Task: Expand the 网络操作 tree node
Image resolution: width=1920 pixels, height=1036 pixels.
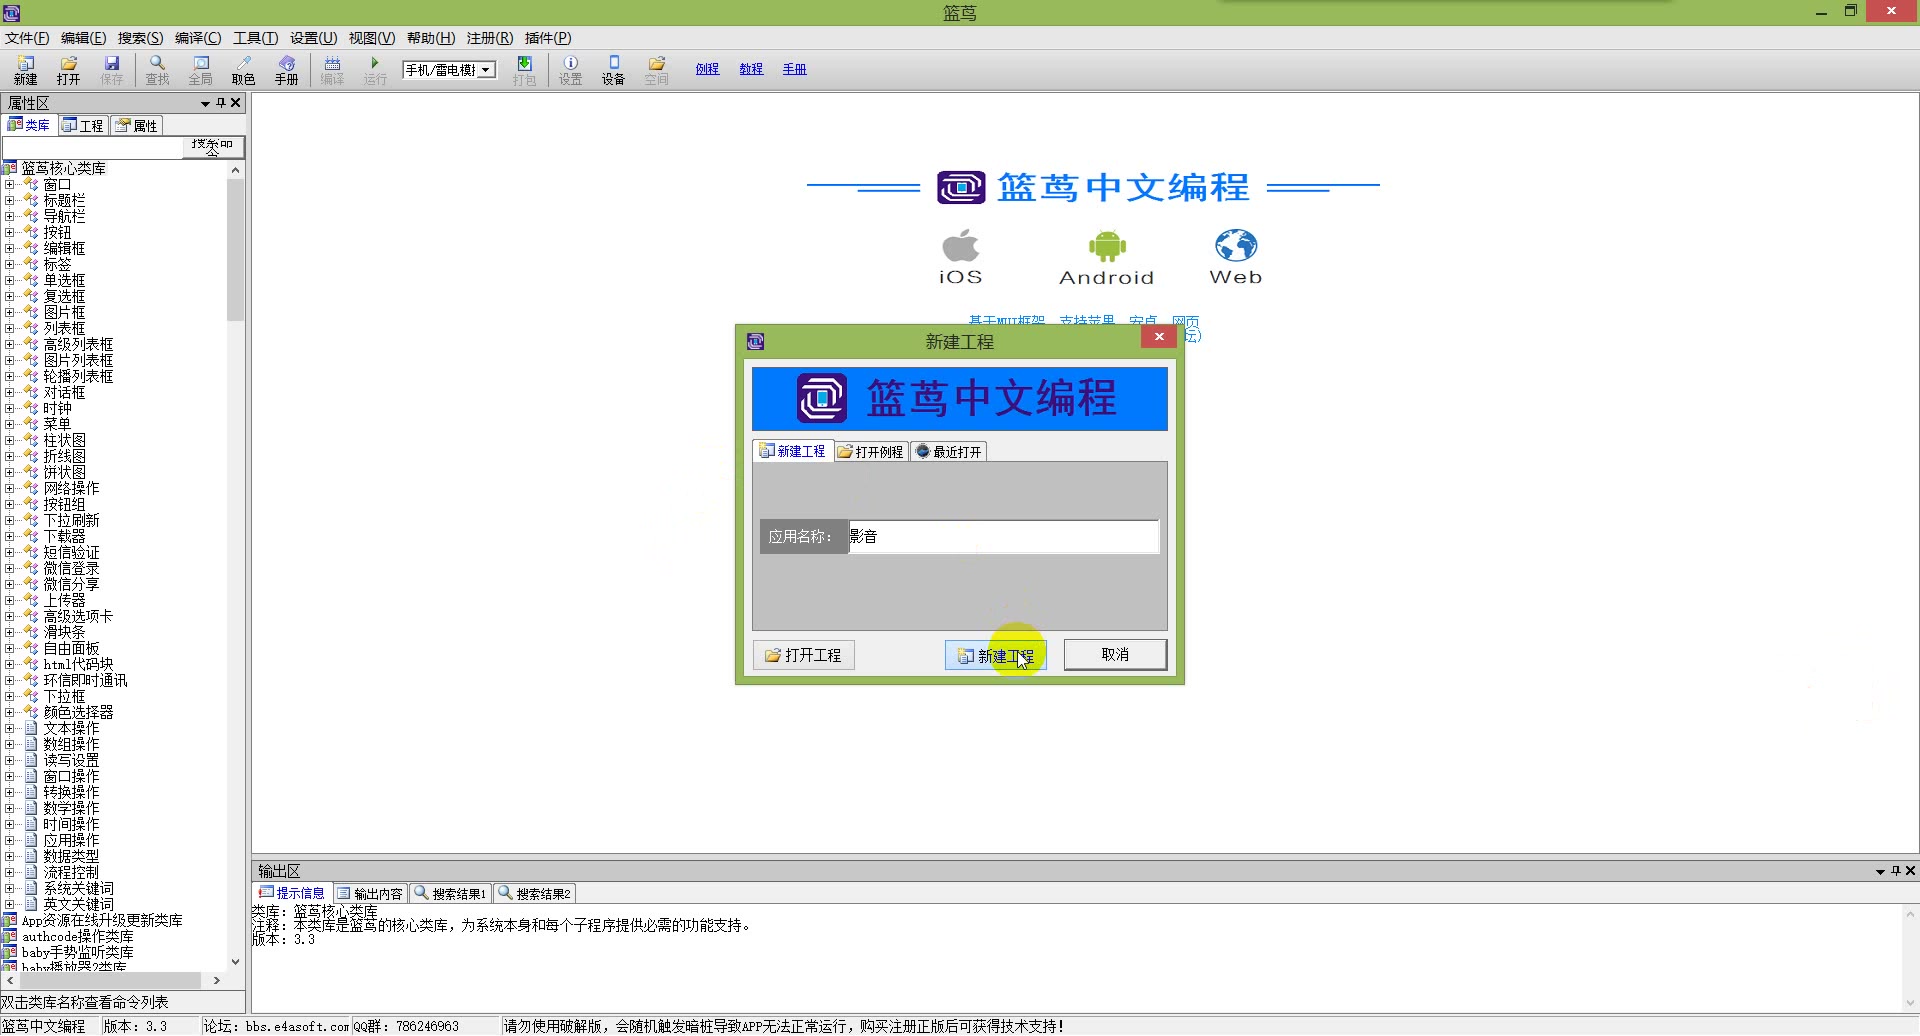Action: click(9, 489)
